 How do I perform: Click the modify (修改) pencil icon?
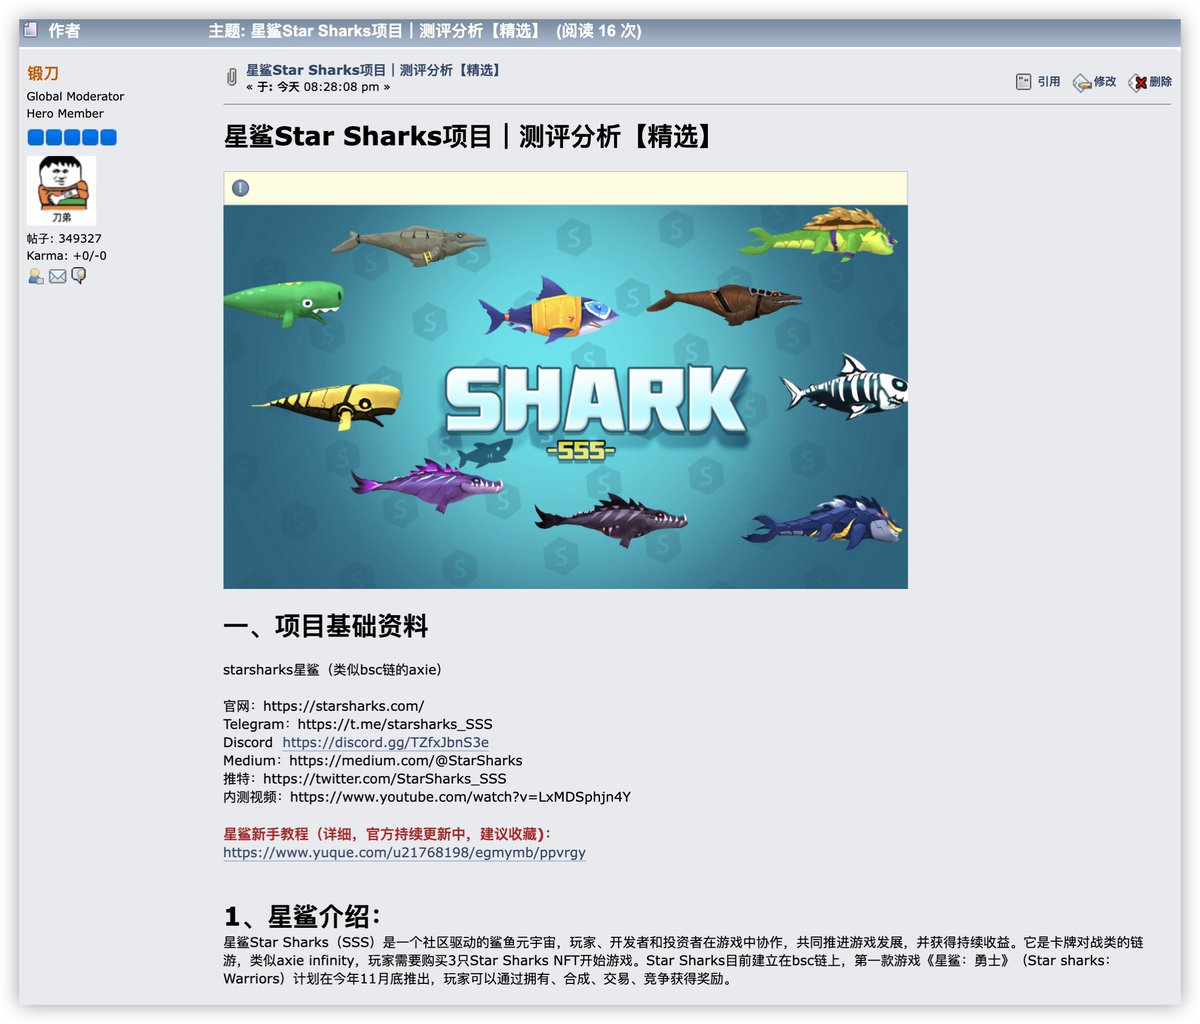pos(1082,82)
